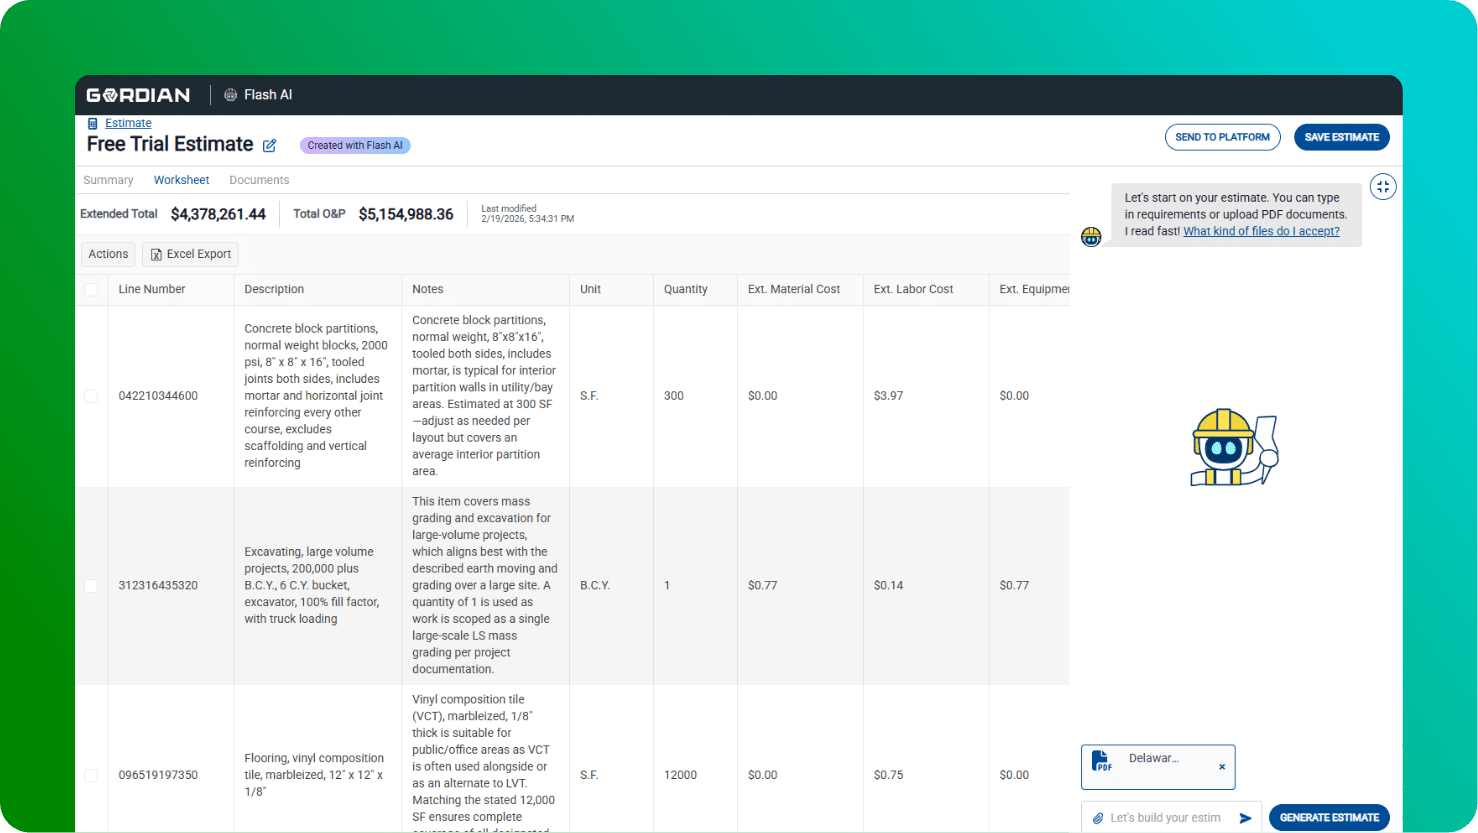
Task: Click the Save Estimate button
Action: 1341,137
